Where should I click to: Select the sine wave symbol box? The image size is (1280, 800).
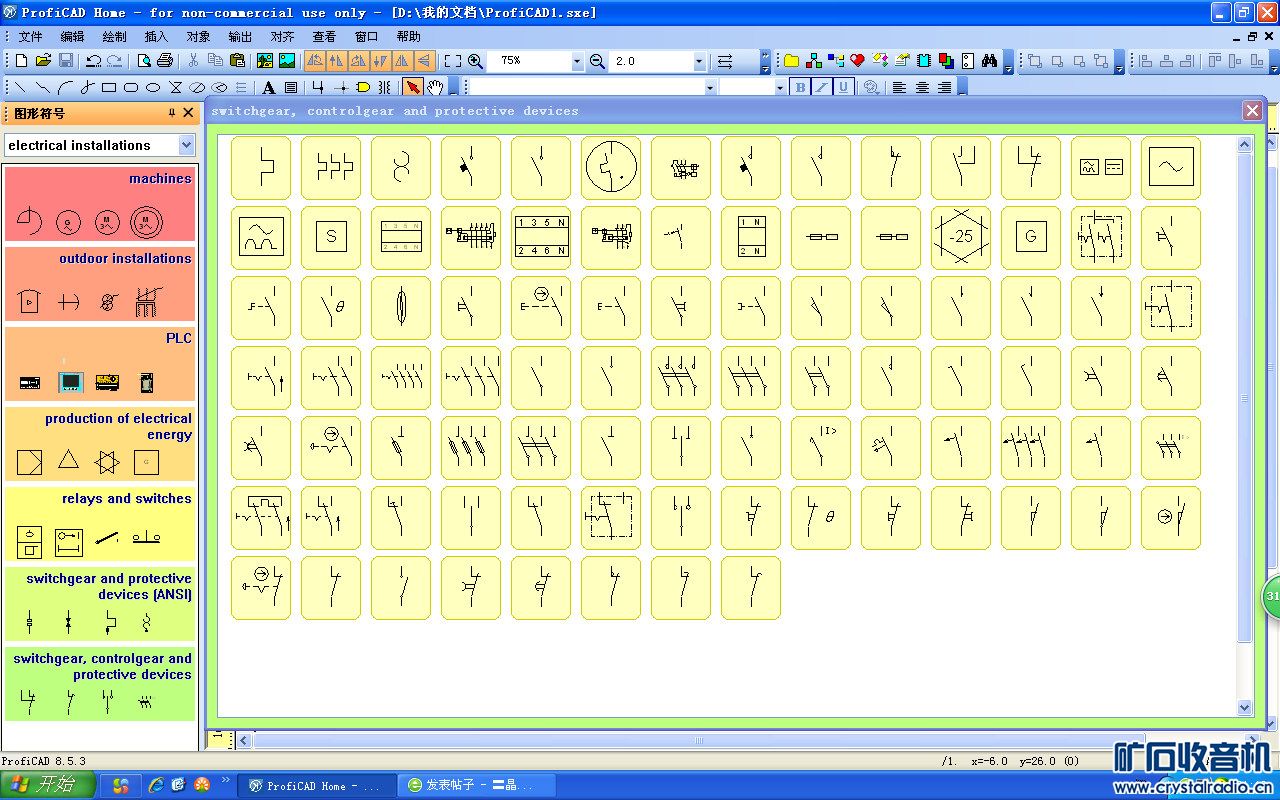(1171, 167)
